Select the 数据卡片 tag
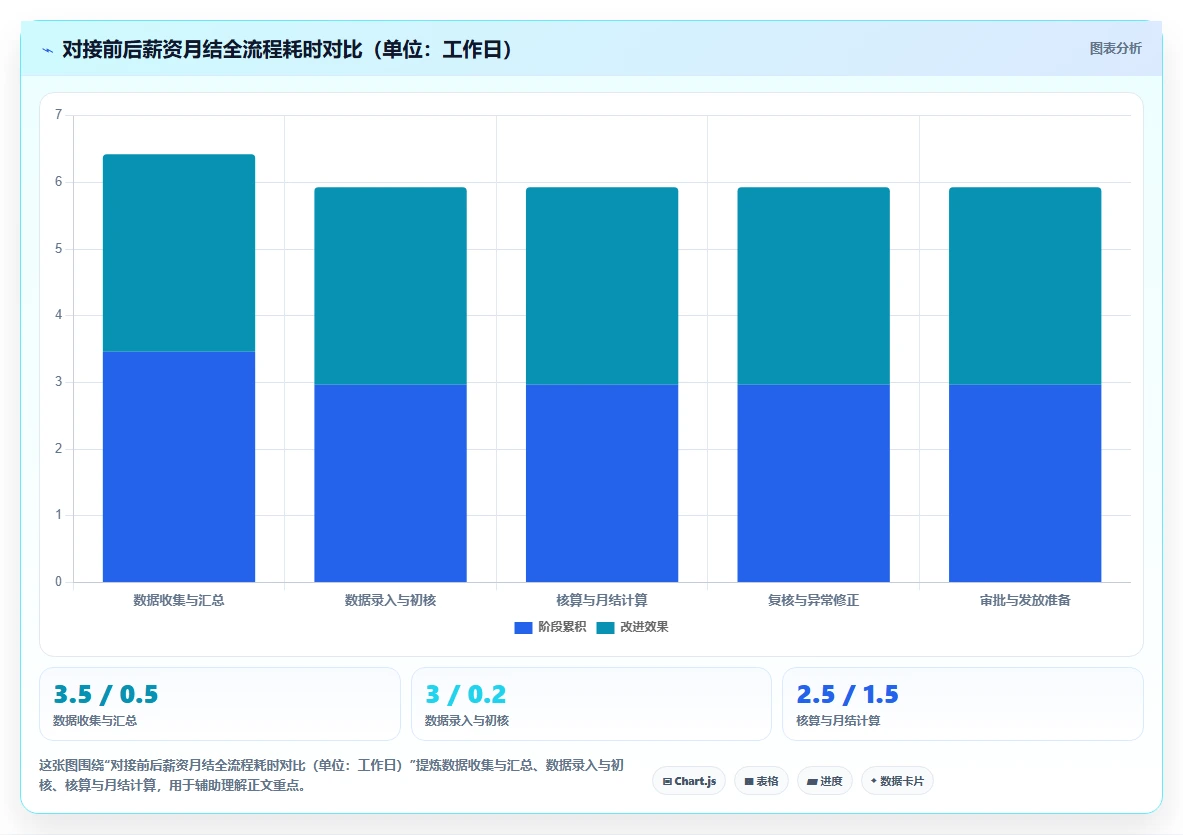Screen dimensions: 1183x835 pyautogui.click(x=897, y=781)
